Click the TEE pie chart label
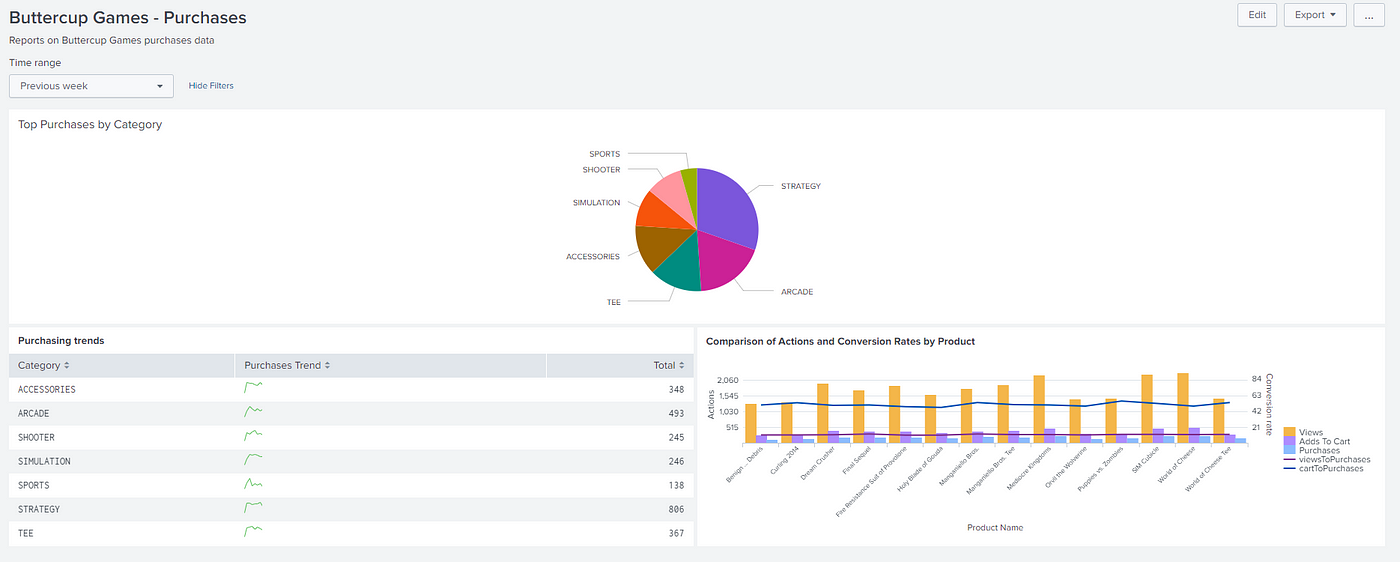The height and width of the screenshot is (562, 1400). pyautogui.click(x=613, y=302)
